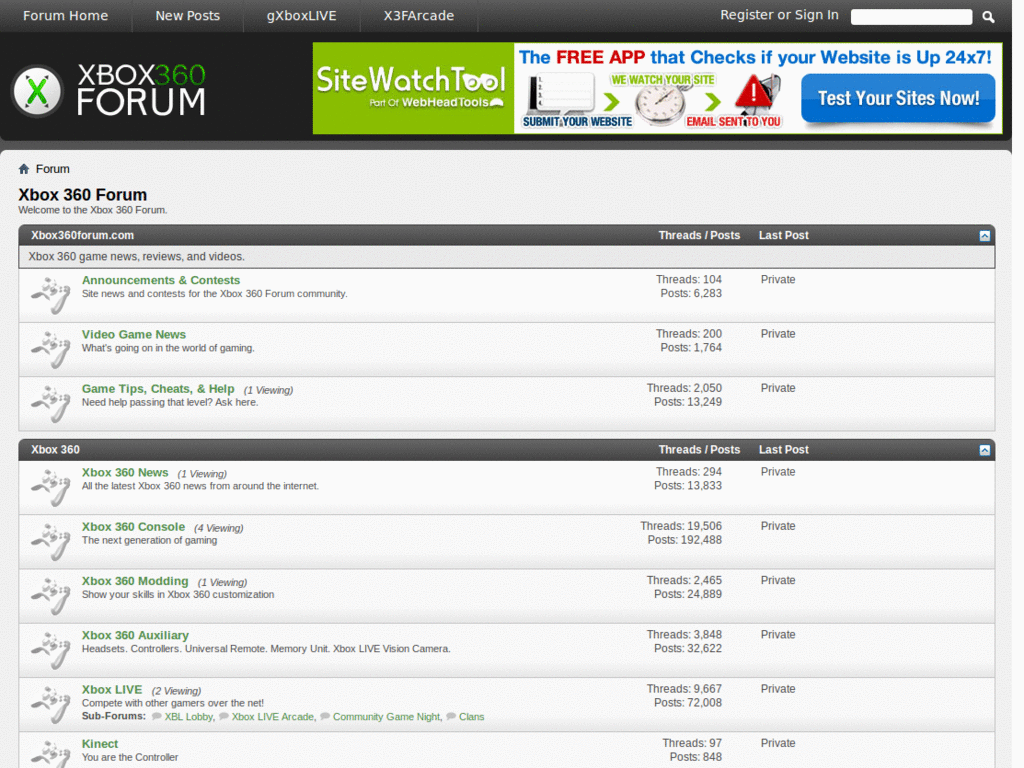Viewport: 1024px width, 768px height.
Task: Open Kinect forum
Action: [100, 744]
